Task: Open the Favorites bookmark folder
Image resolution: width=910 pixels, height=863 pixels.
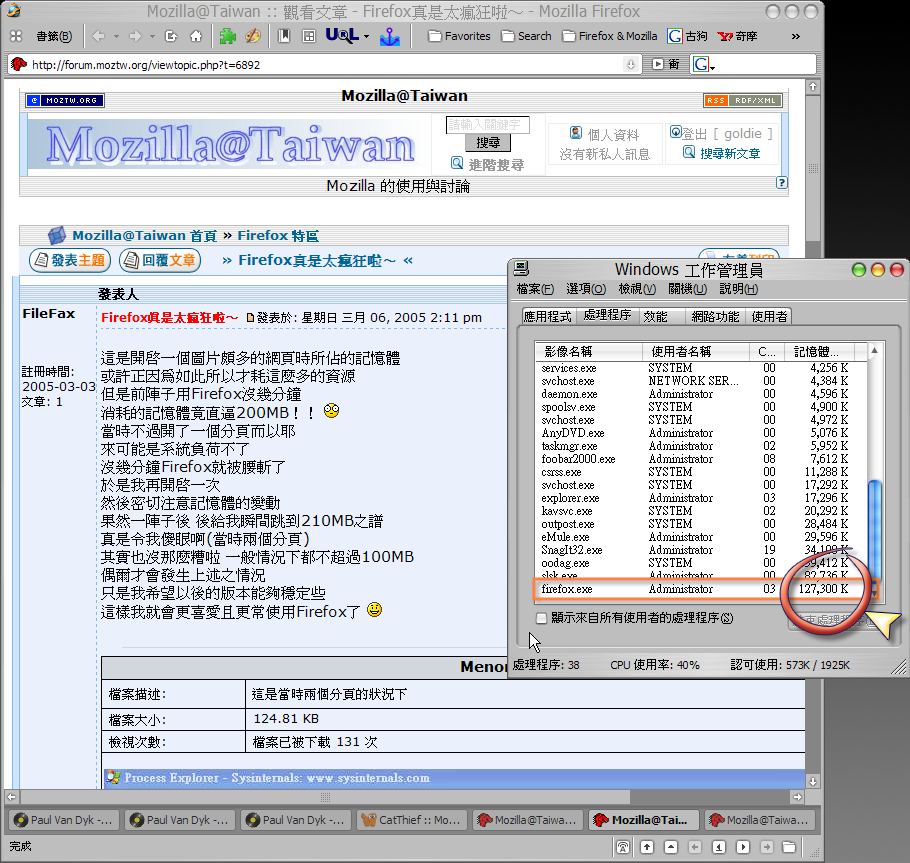Action: coord(459,36)
